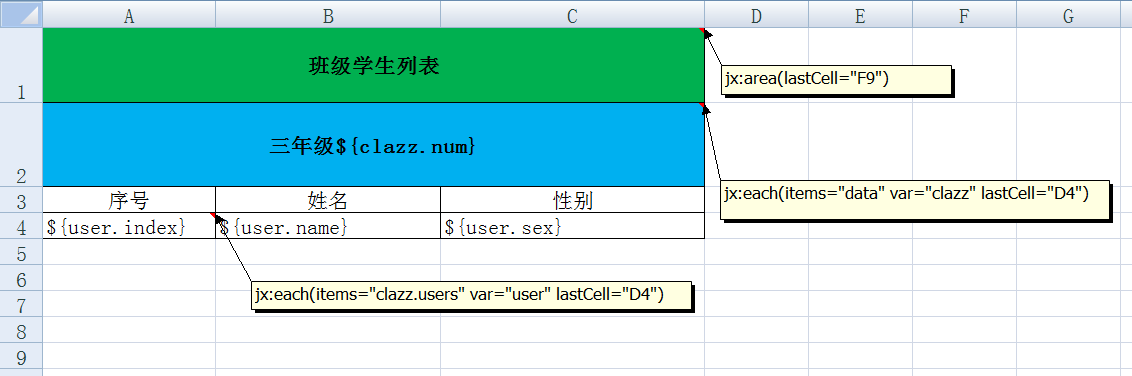Select column A header

click(x=129, y=14)
